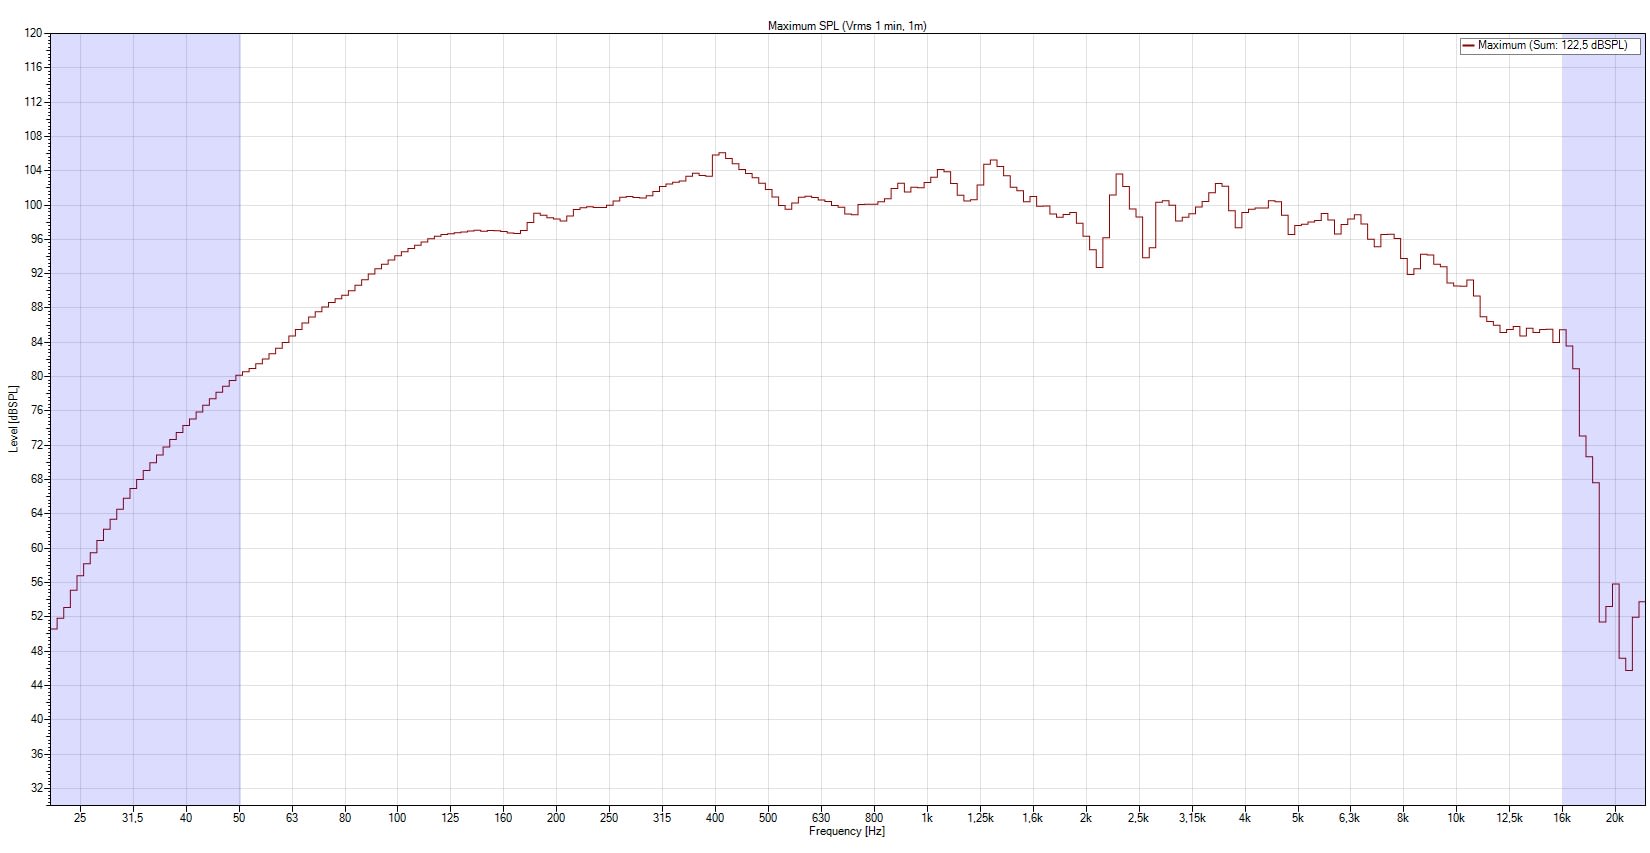
Task: Select the chart title Maximum SPL
Action: pos(846,26)
